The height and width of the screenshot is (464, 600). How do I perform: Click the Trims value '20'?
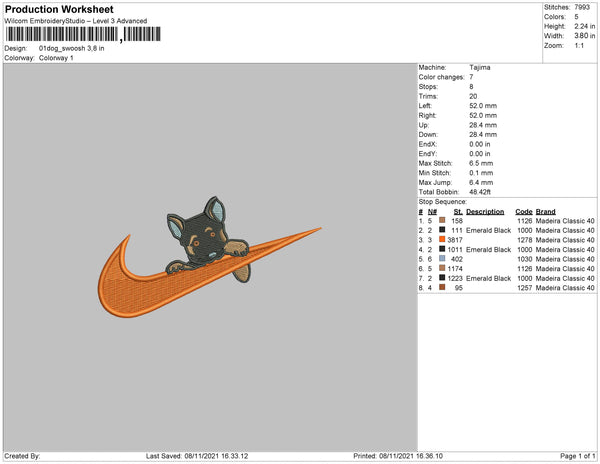[473, 96]
